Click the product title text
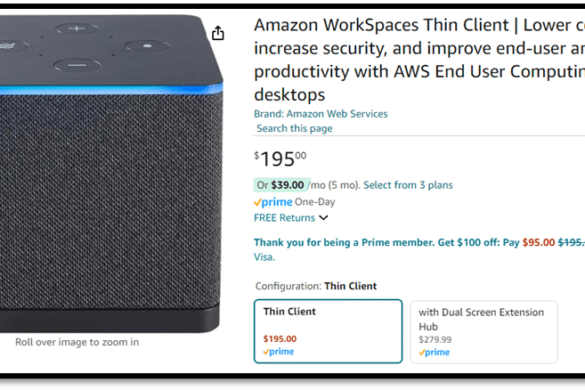This screenshot has height=390, width=585. [419, 60]
